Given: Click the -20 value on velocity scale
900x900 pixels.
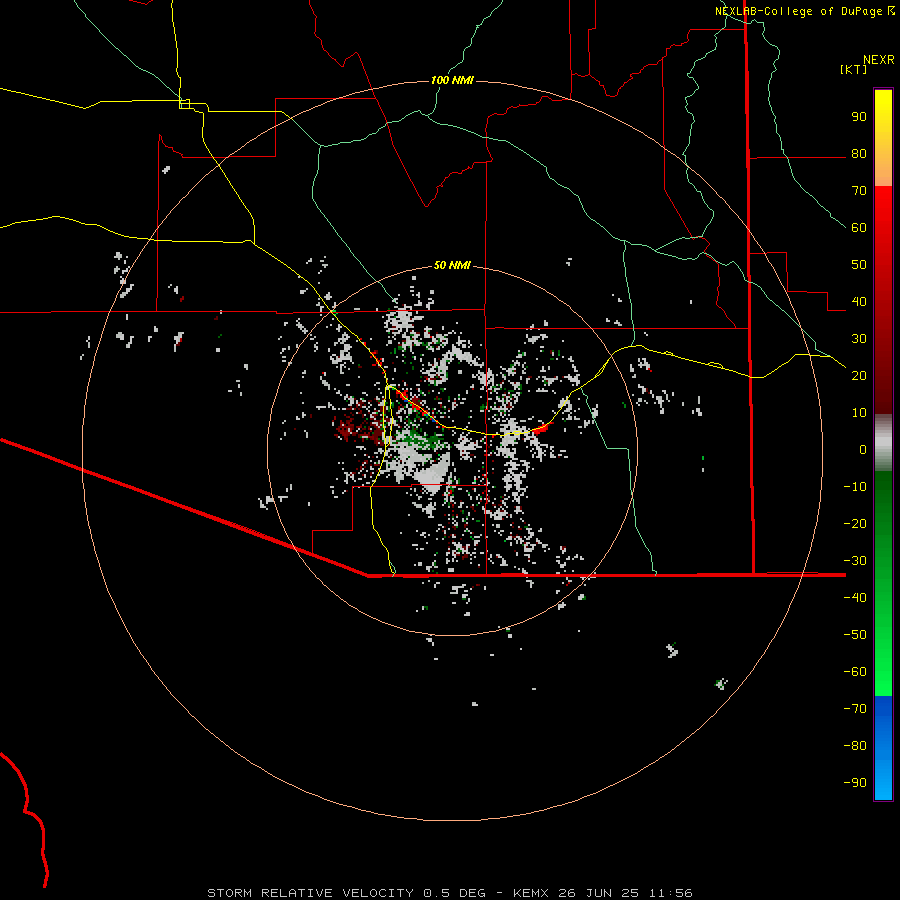Looking at the screenshot, I should click(855, 524).
